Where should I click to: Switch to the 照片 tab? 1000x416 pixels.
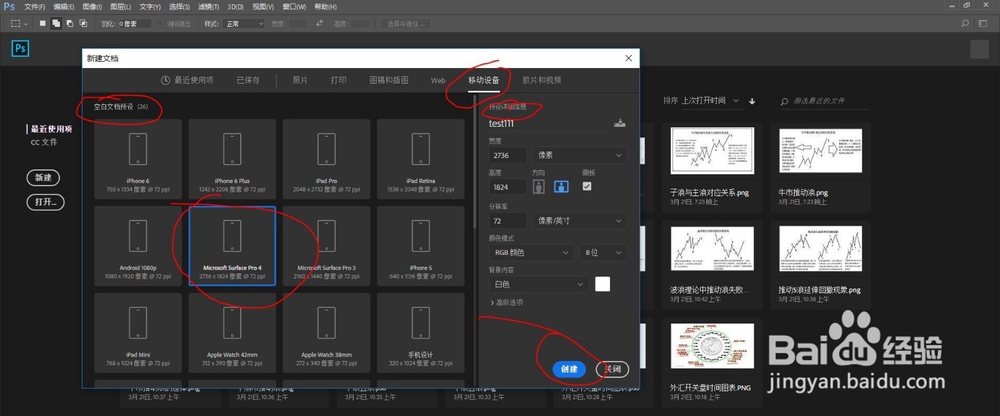coord(300,80)
